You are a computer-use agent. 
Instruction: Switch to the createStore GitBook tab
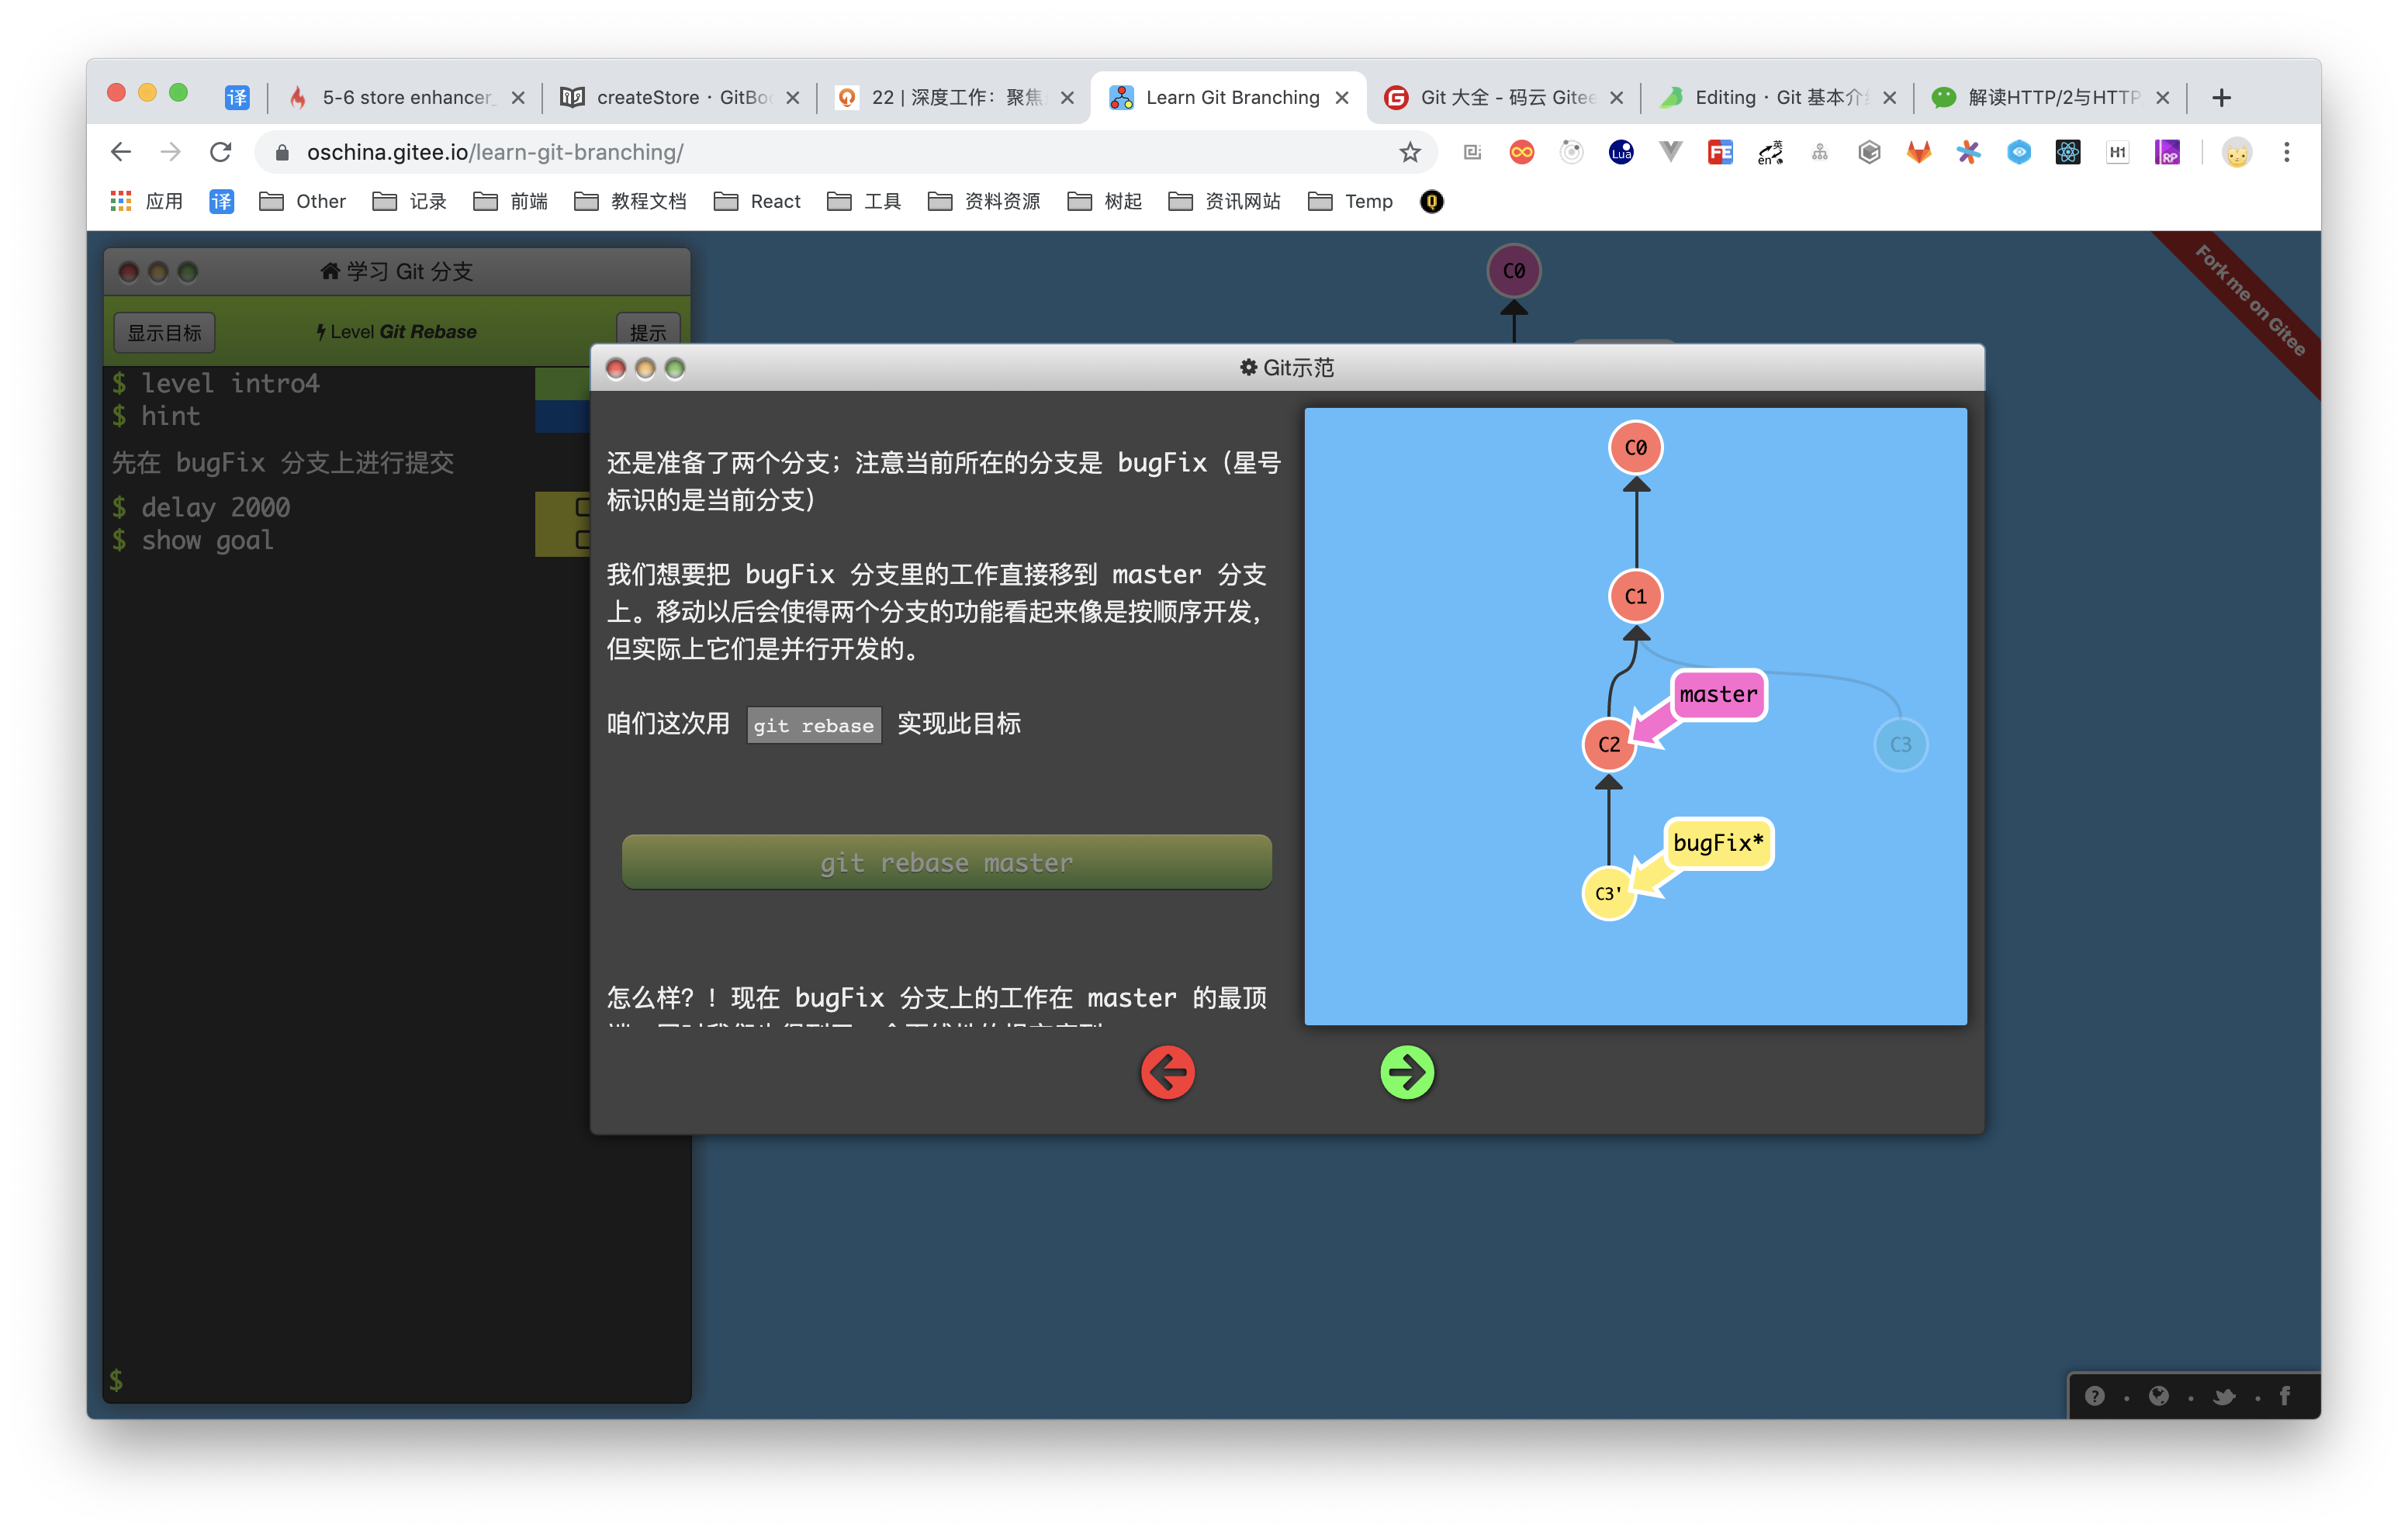[680, 97]
